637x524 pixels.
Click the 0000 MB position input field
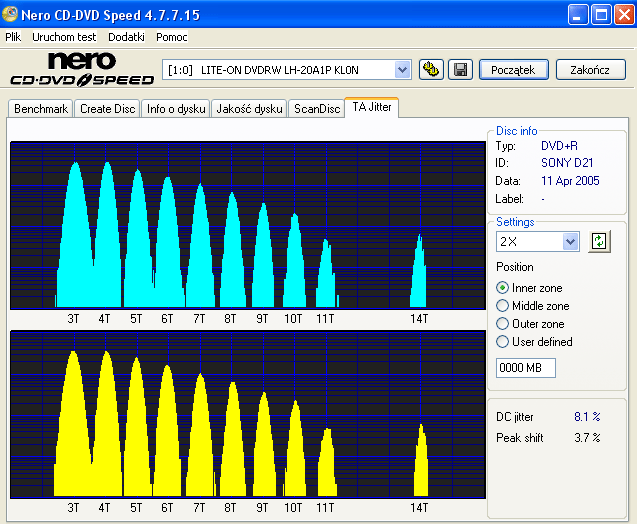[x=526, y=368]
